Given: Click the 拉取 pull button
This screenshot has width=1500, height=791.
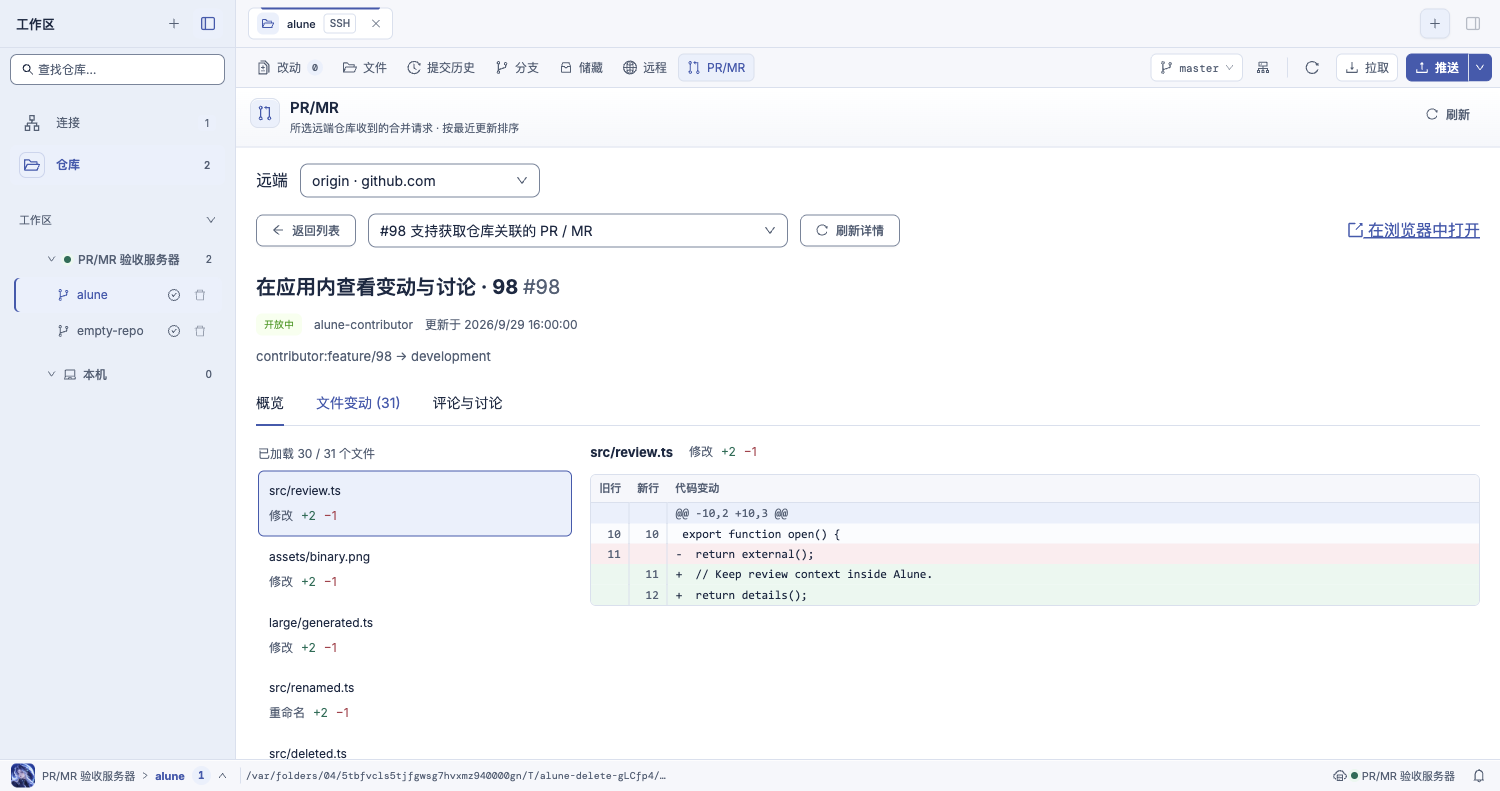Looking at the screenshot, I should (x=1367, y=68).
